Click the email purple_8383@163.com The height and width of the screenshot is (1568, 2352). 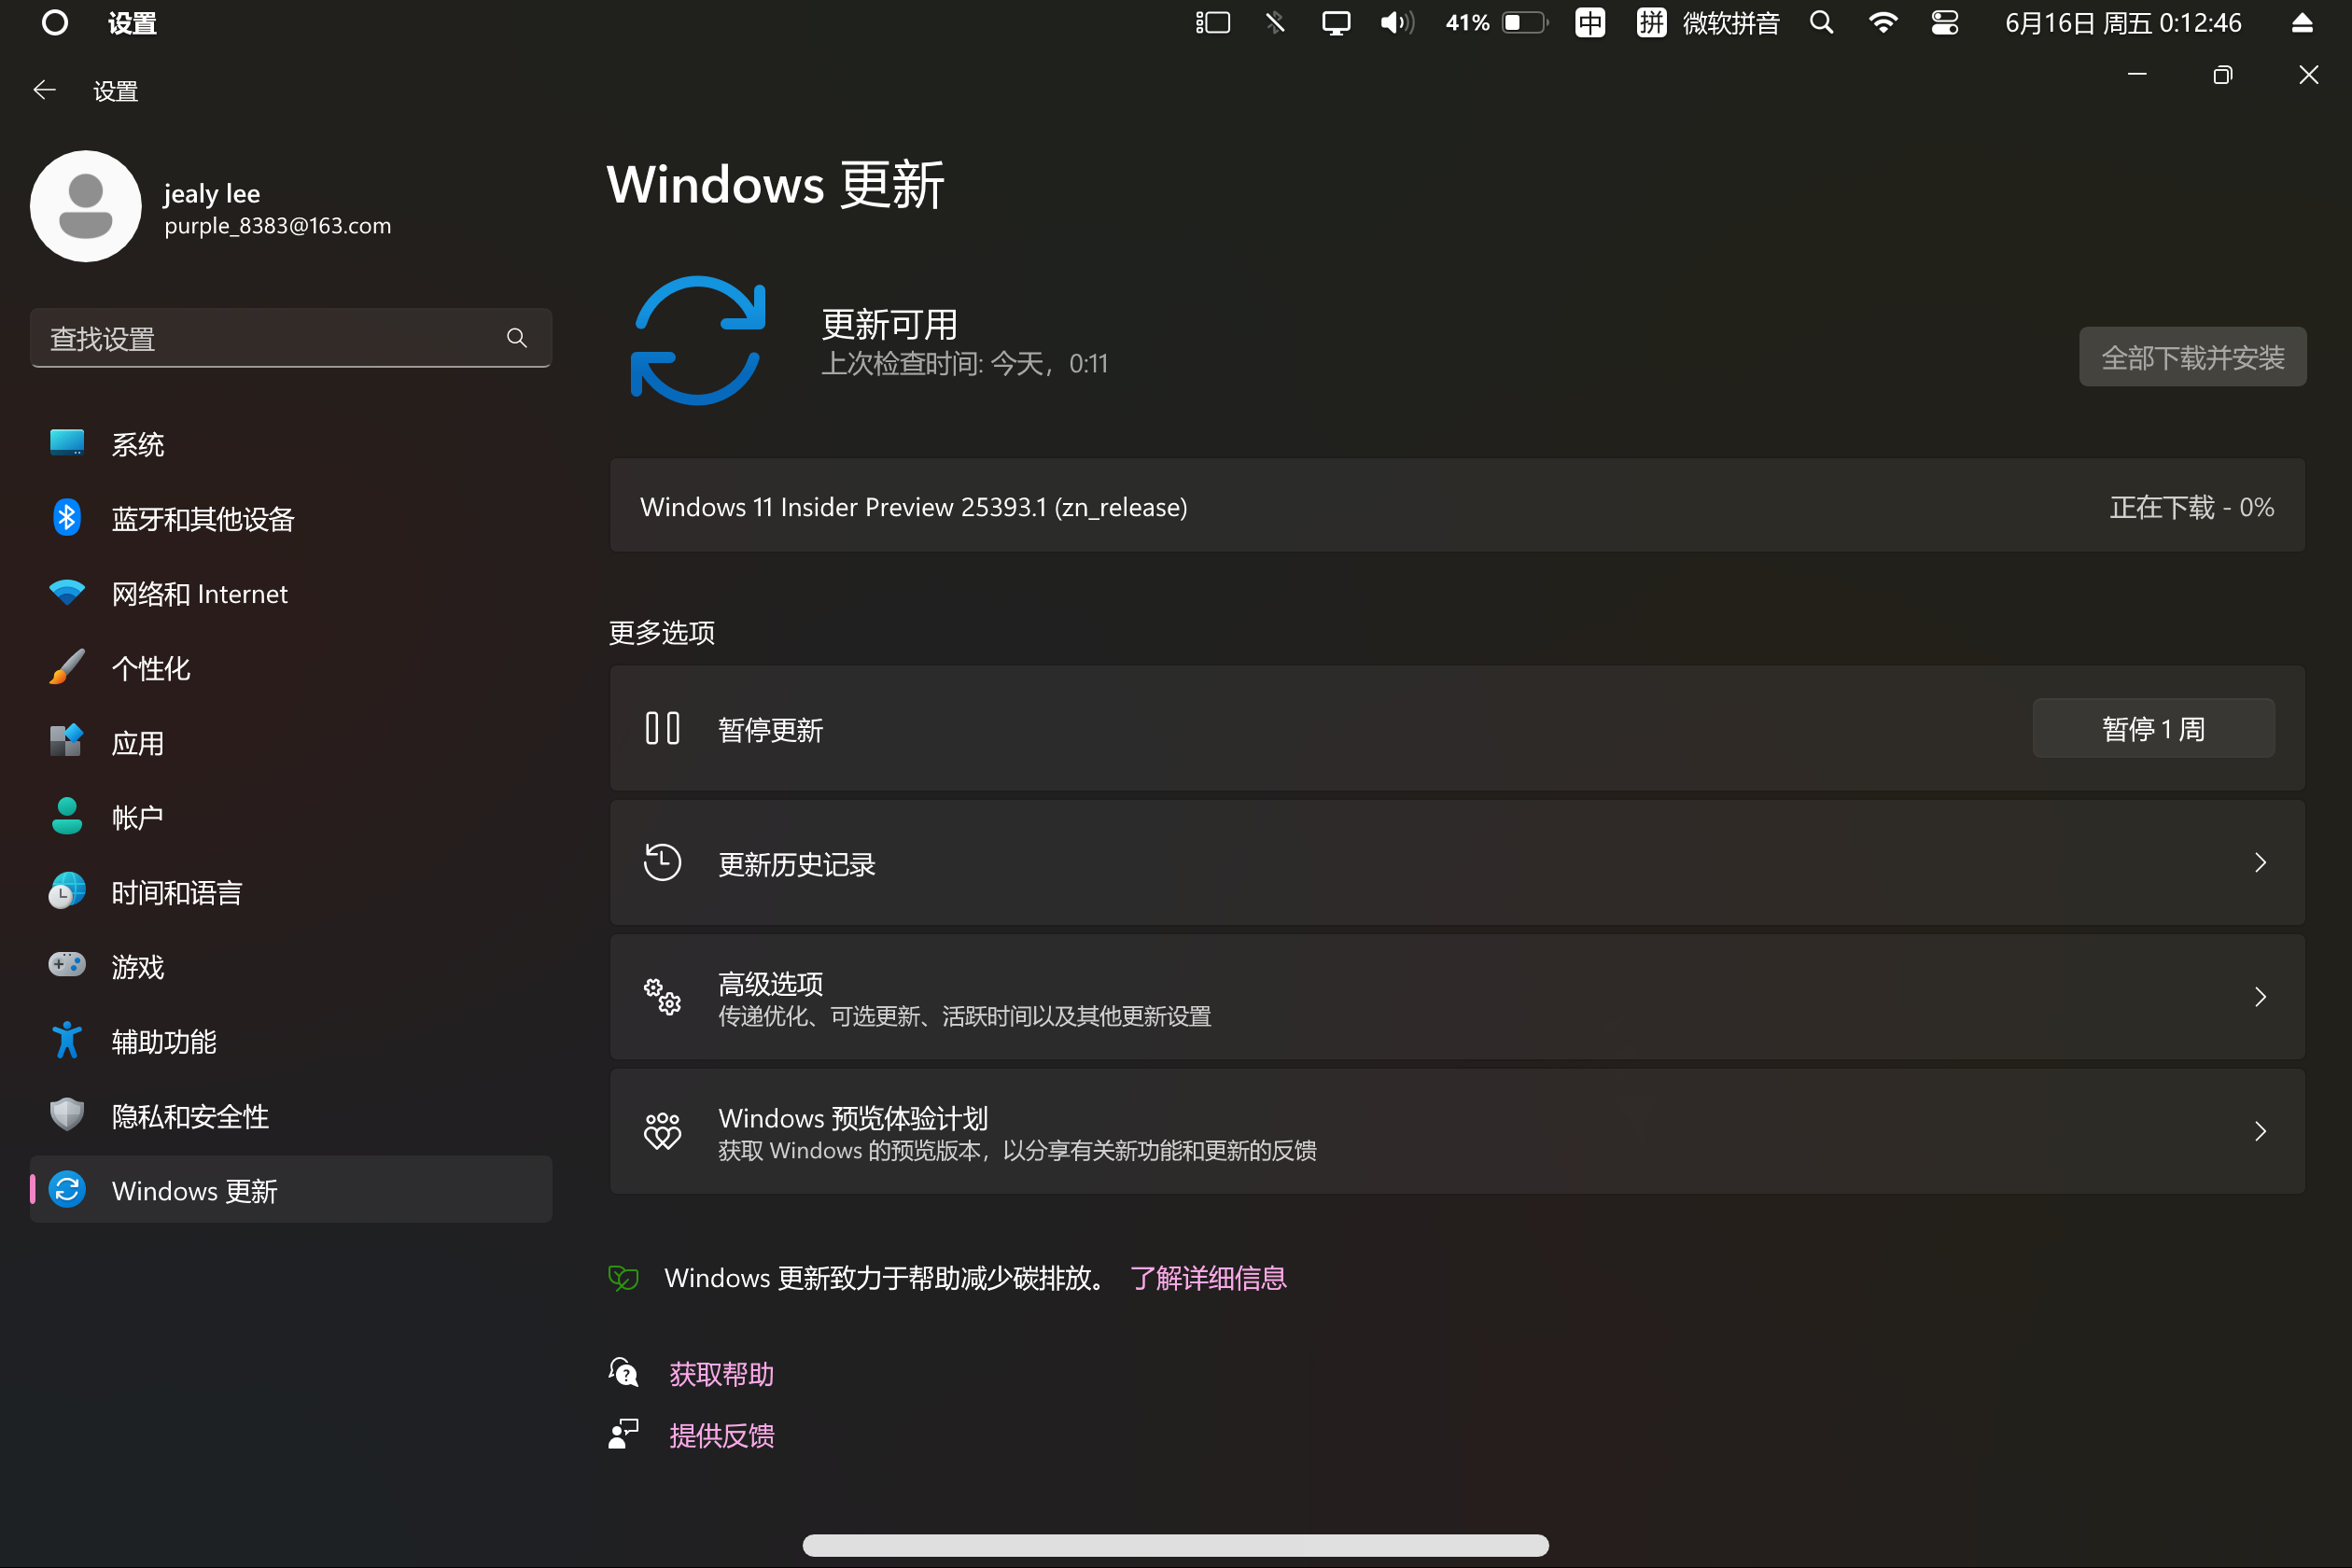click(278, 226)
